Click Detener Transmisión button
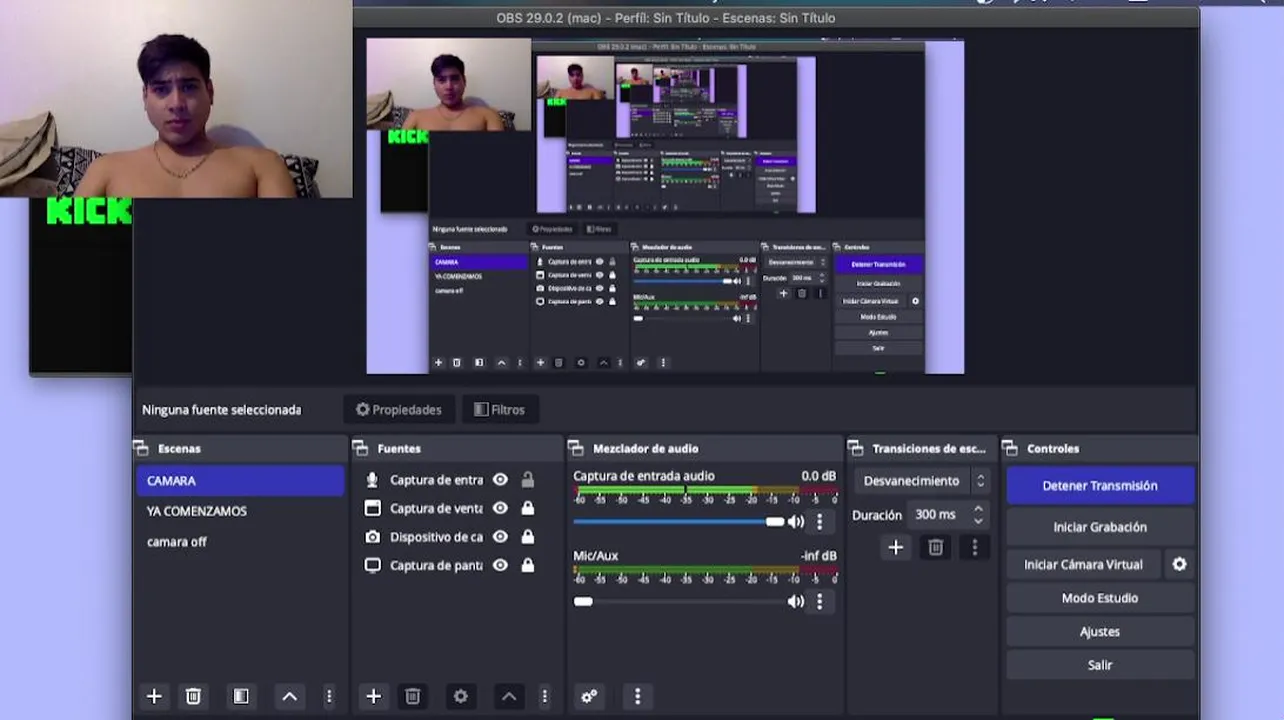 click(1100, 486)
